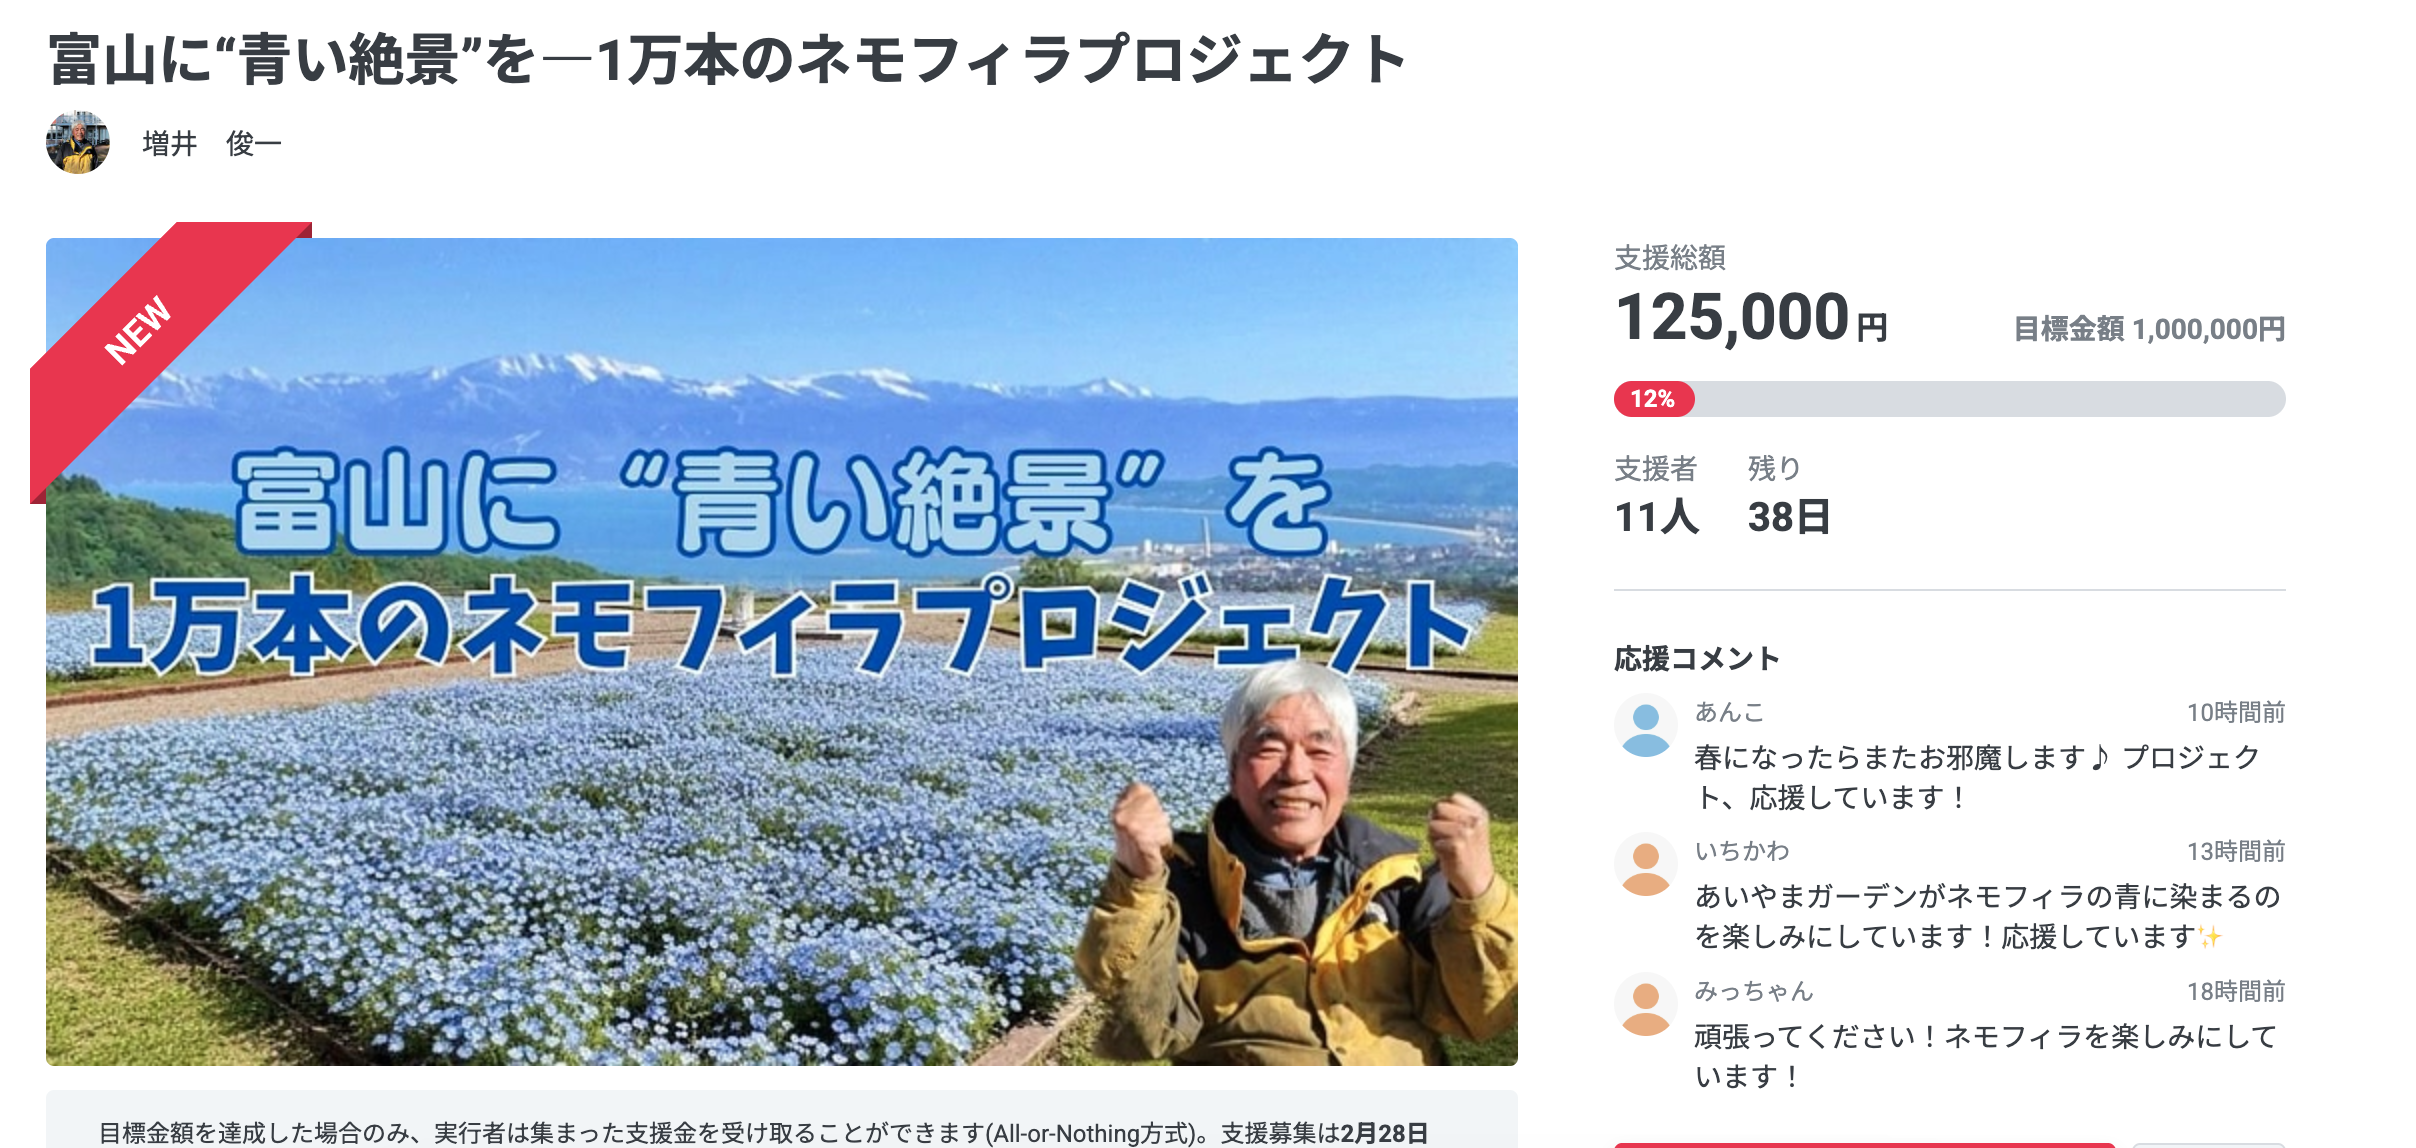This screenshot has height=1148, width=2416.
Task: Click the 目標金額 1,000,000円 goal label
Action: [2149, 329]
